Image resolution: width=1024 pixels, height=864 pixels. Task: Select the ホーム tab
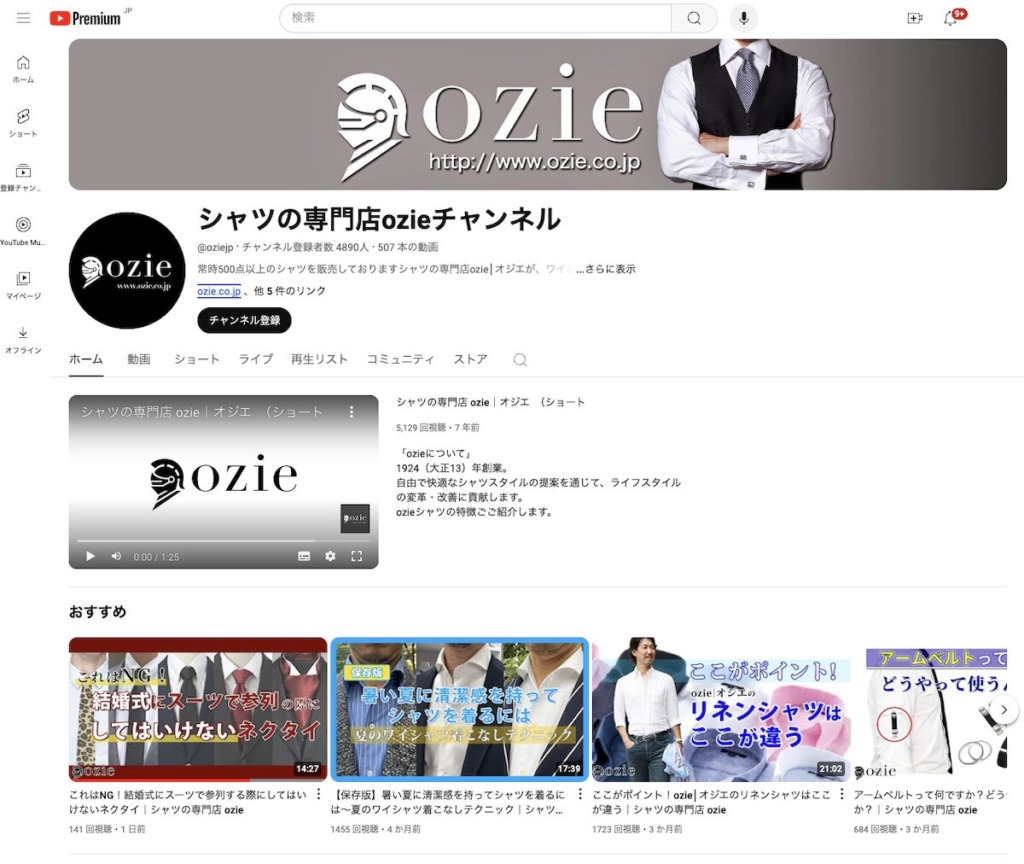click(x=86, y=359)
